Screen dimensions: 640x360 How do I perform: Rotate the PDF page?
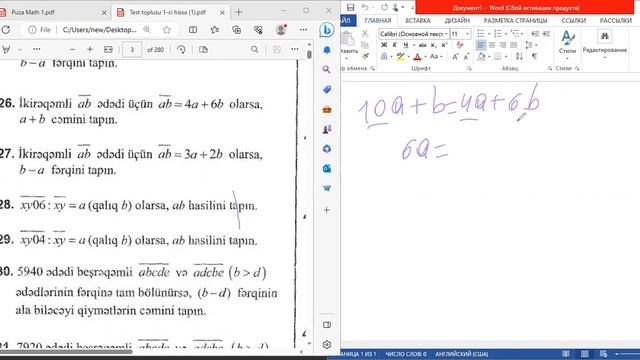click(x=181, y=49)
